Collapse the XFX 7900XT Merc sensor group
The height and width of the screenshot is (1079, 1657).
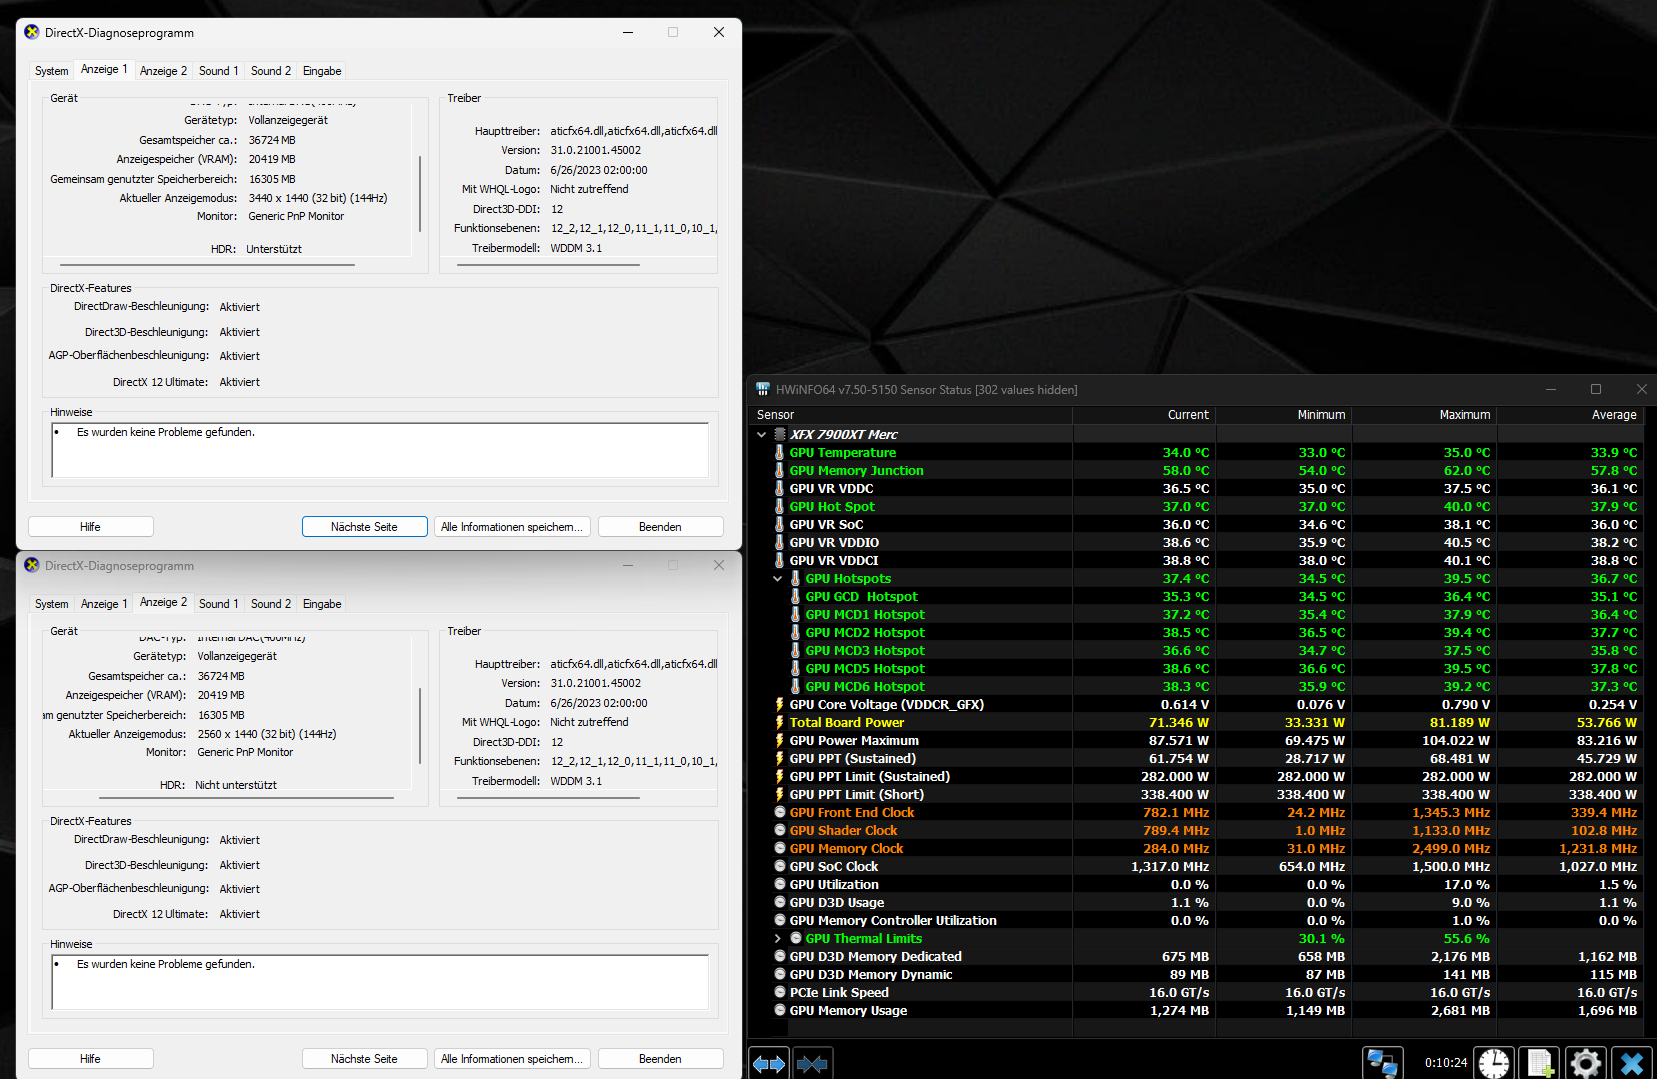click(762, 434)
